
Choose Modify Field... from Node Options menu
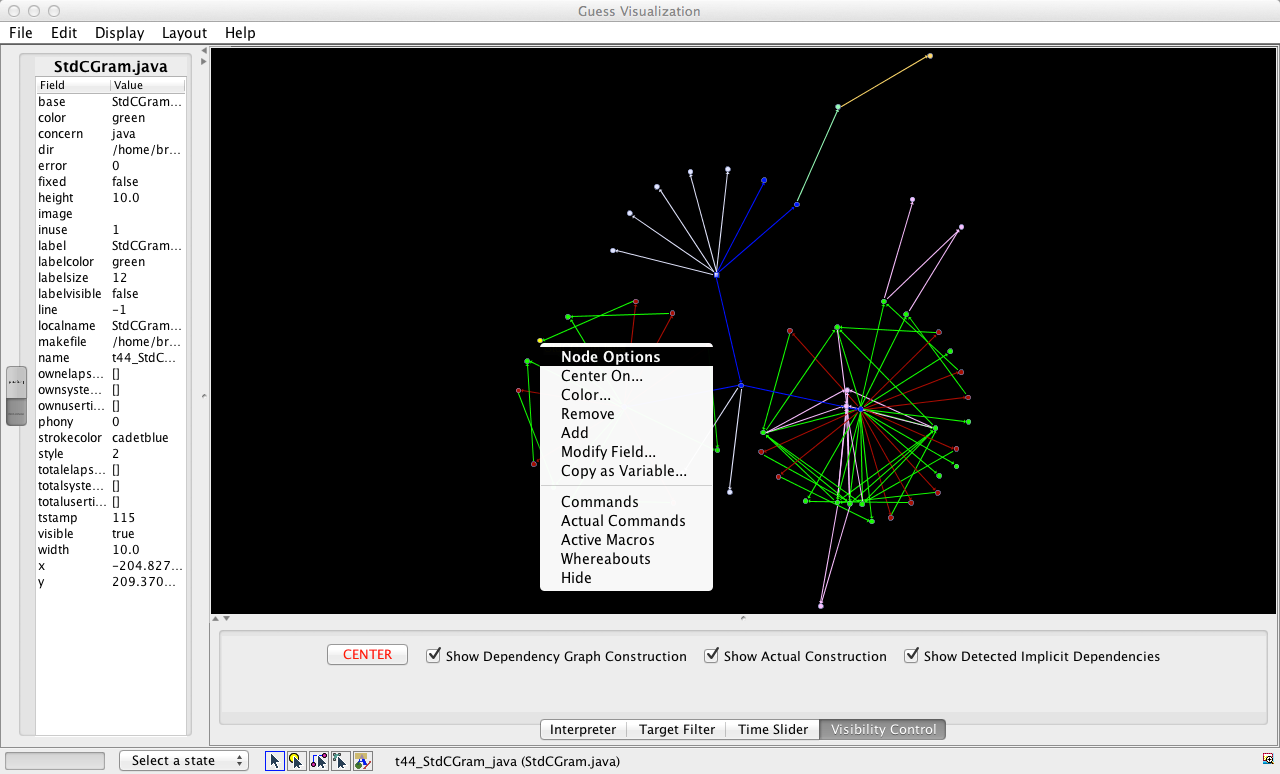(608, 452)
